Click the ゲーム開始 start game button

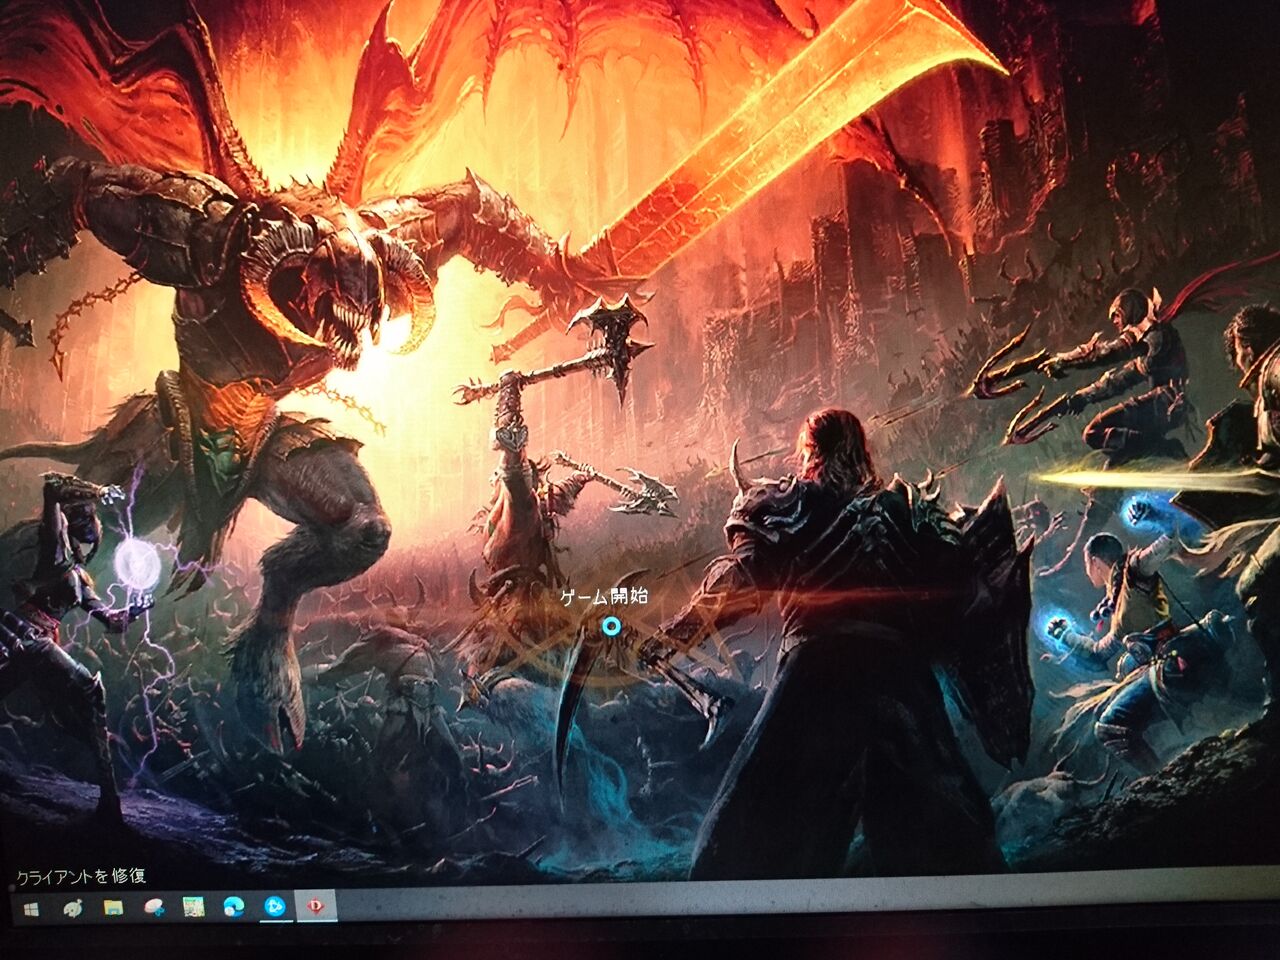pos(603,597)
